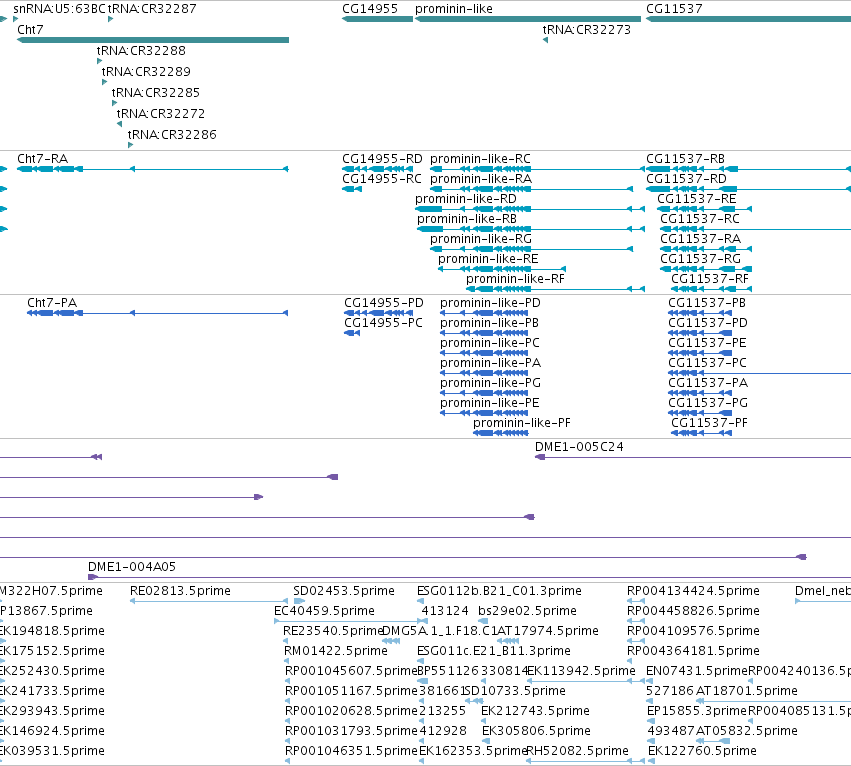The width and height of the screenshot is (851, 766).
Task: Click the prominin-like-RA transcript label
Action: [481, 179]
